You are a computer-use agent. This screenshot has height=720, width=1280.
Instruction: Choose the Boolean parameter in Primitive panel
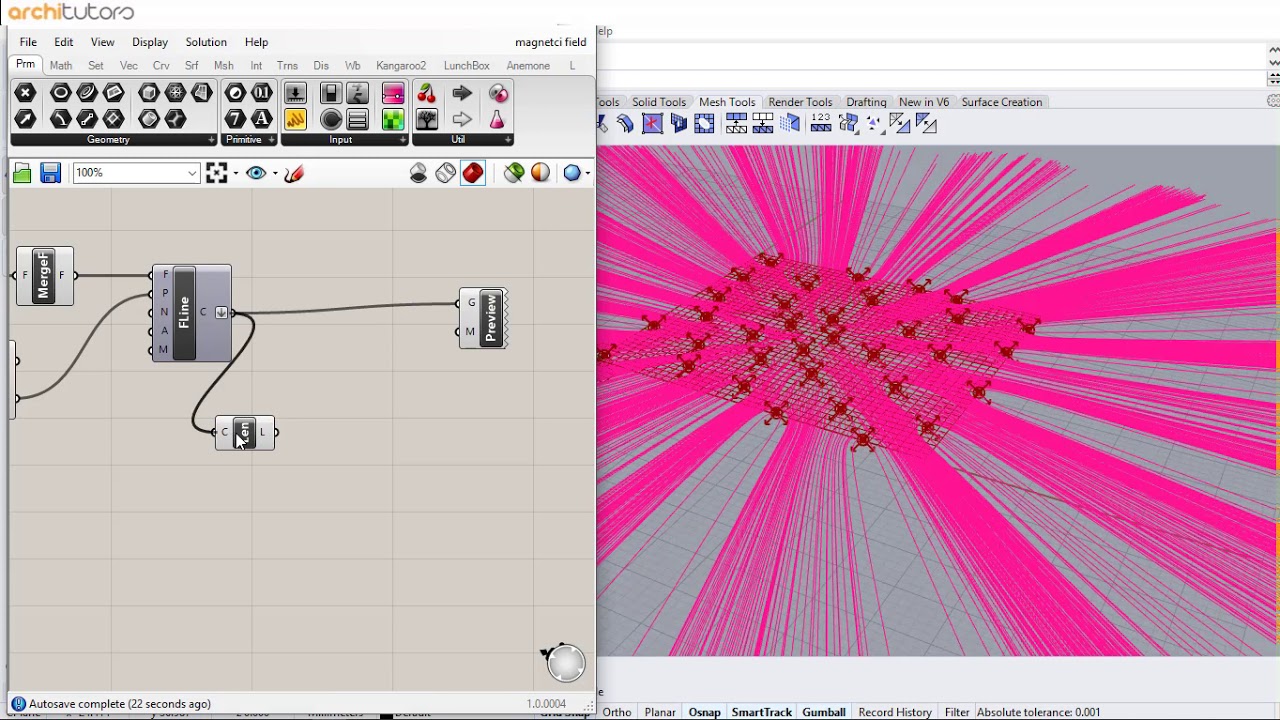point(235,93)
